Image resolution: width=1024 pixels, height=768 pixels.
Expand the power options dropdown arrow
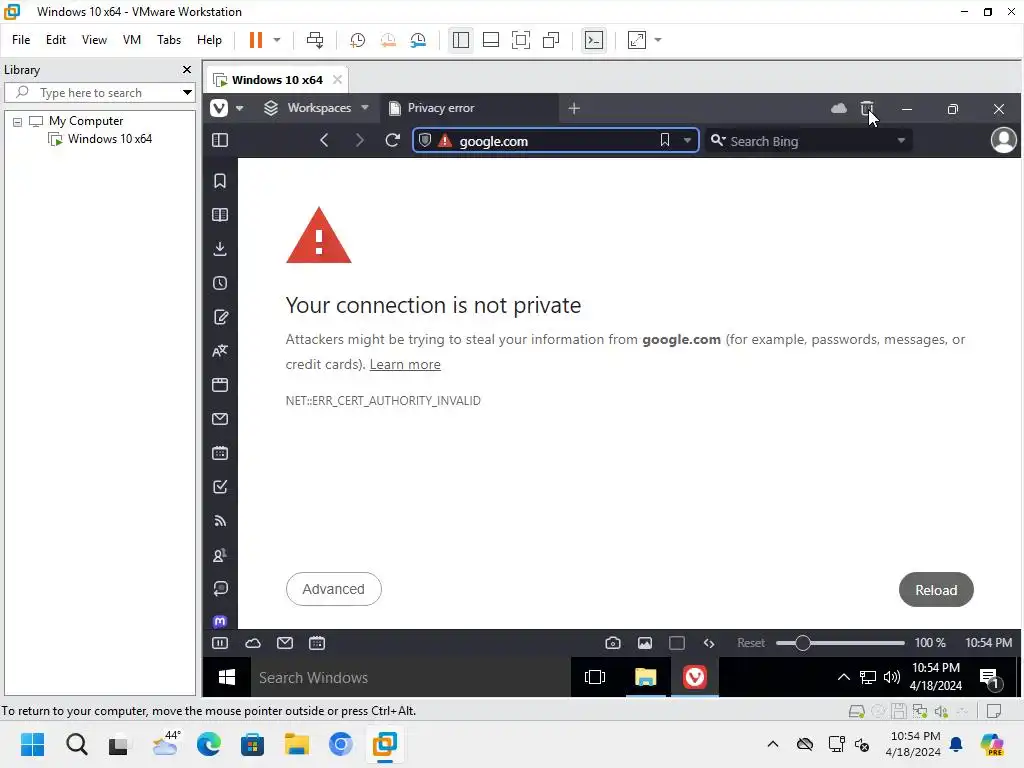(x=277, y=40)
